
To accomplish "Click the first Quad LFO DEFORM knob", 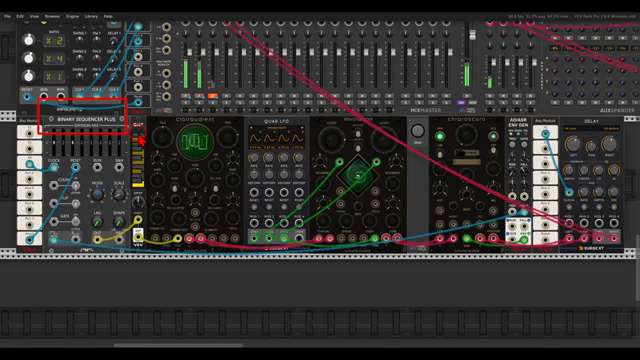I will pyautogui.click(x=254, y=175).
